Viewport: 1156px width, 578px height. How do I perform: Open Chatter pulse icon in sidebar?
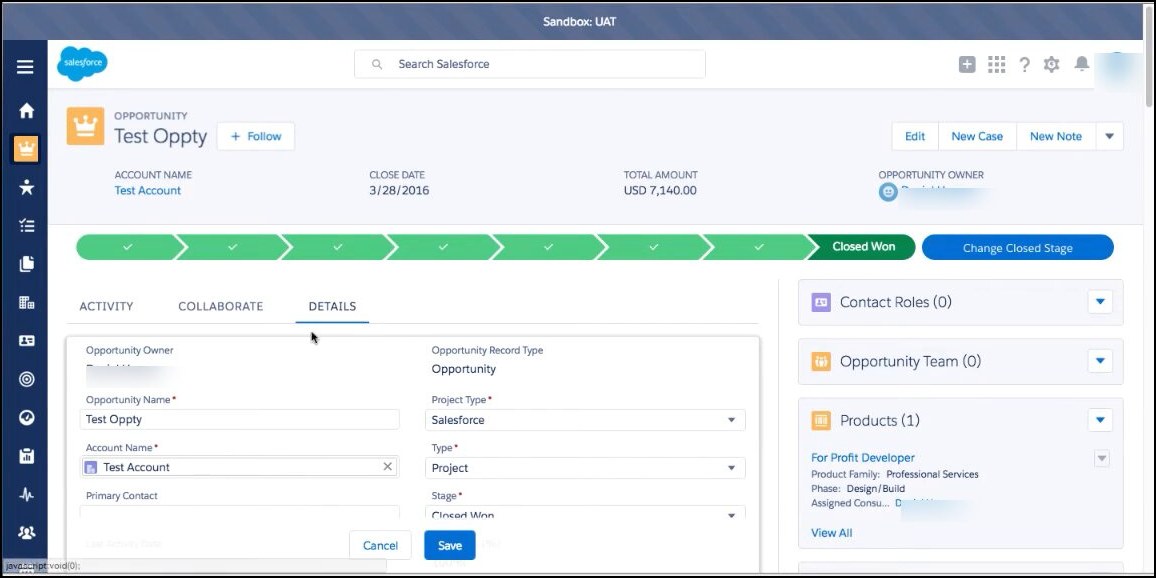pyautogui.click(x=26, y=494)
